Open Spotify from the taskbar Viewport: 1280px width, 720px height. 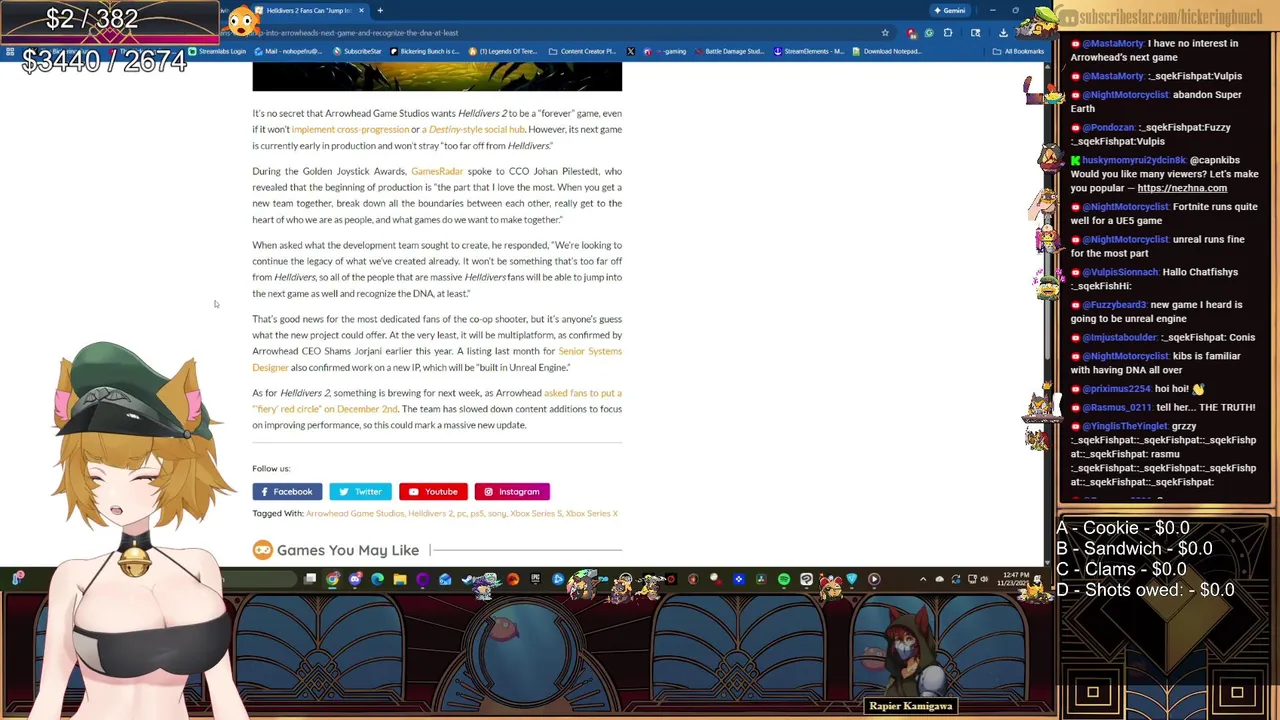[x=784, y=579]
